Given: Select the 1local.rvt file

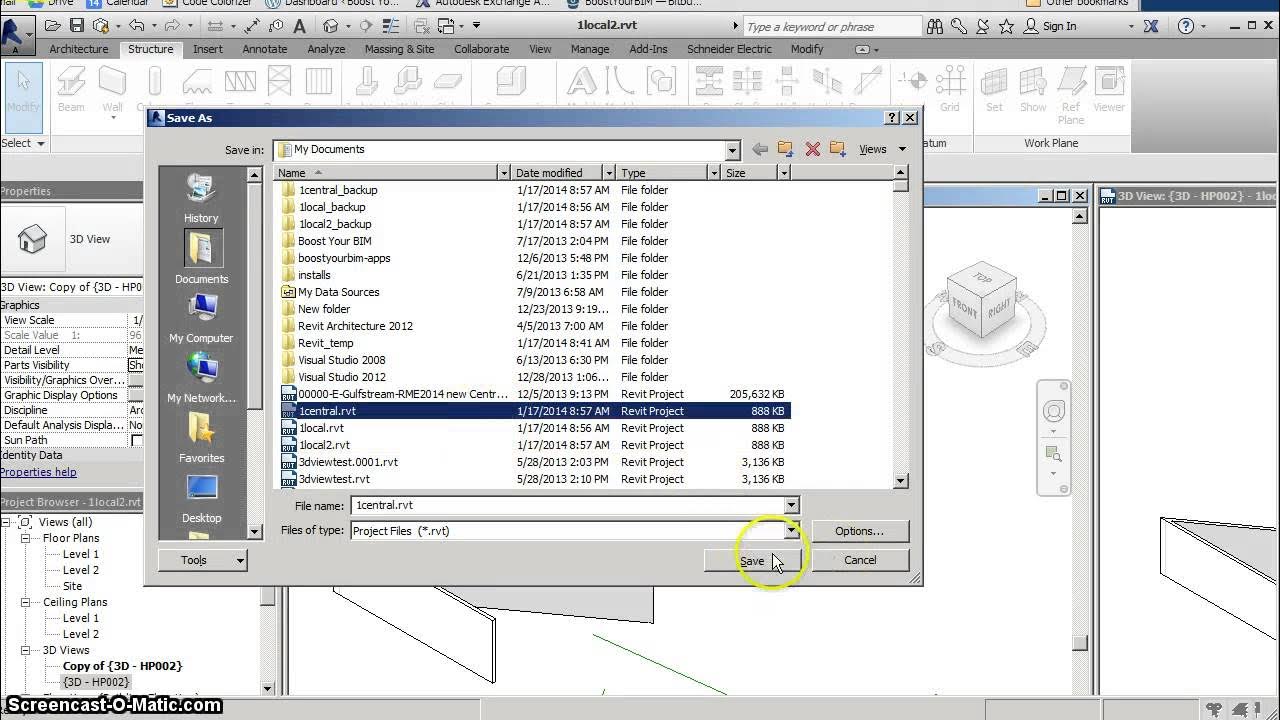Looking at the screenshot, I should pos(322,428).
